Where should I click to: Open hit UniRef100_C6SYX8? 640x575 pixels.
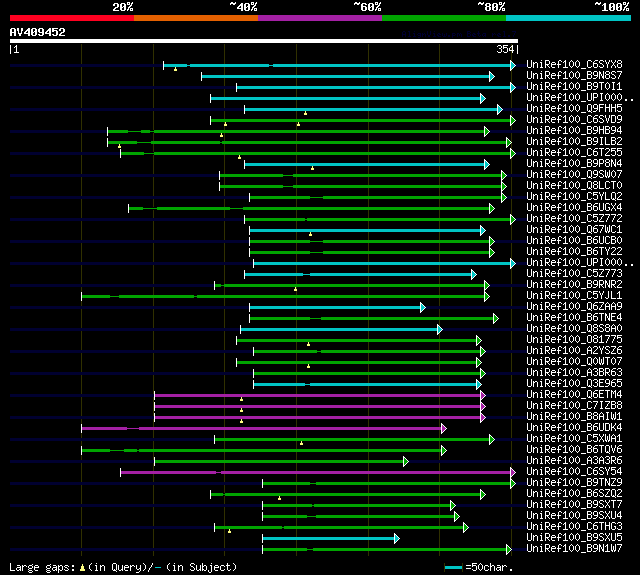[574, 64]
